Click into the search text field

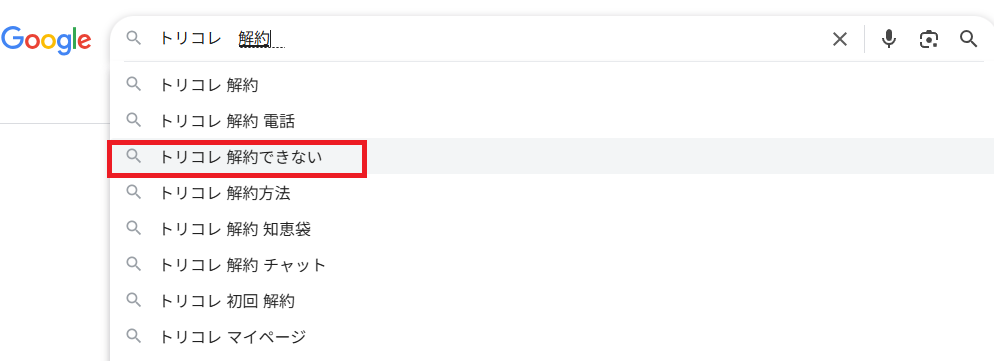(x=488, y=39)
